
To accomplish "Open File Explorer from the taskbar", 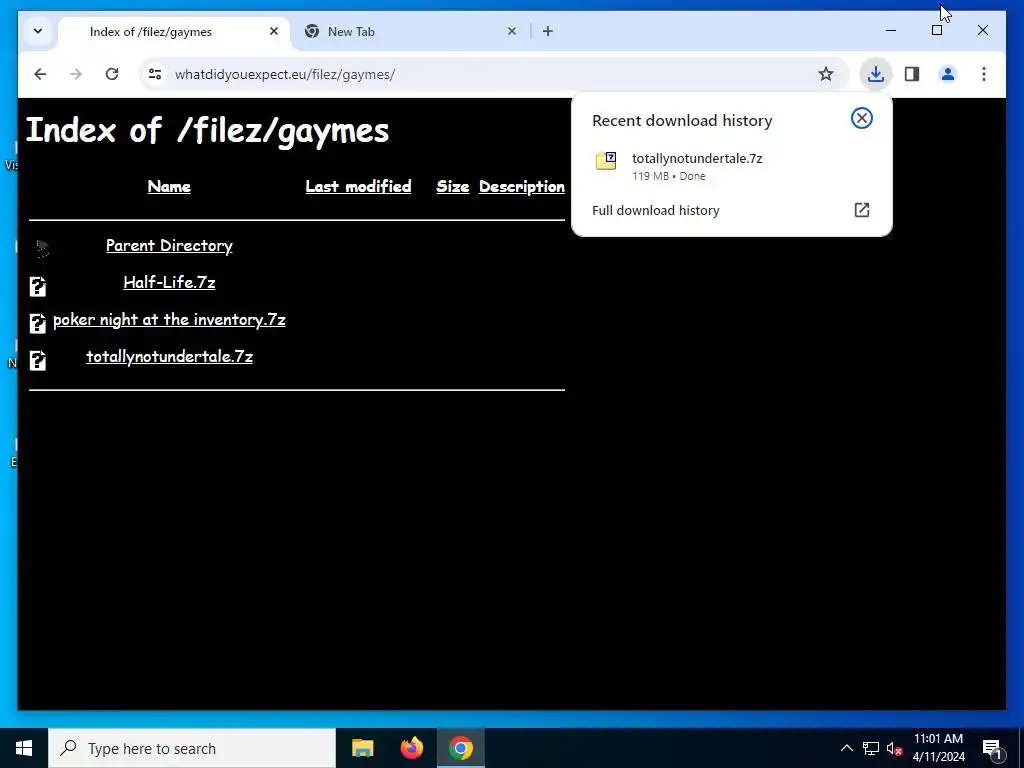I will 362,748.
